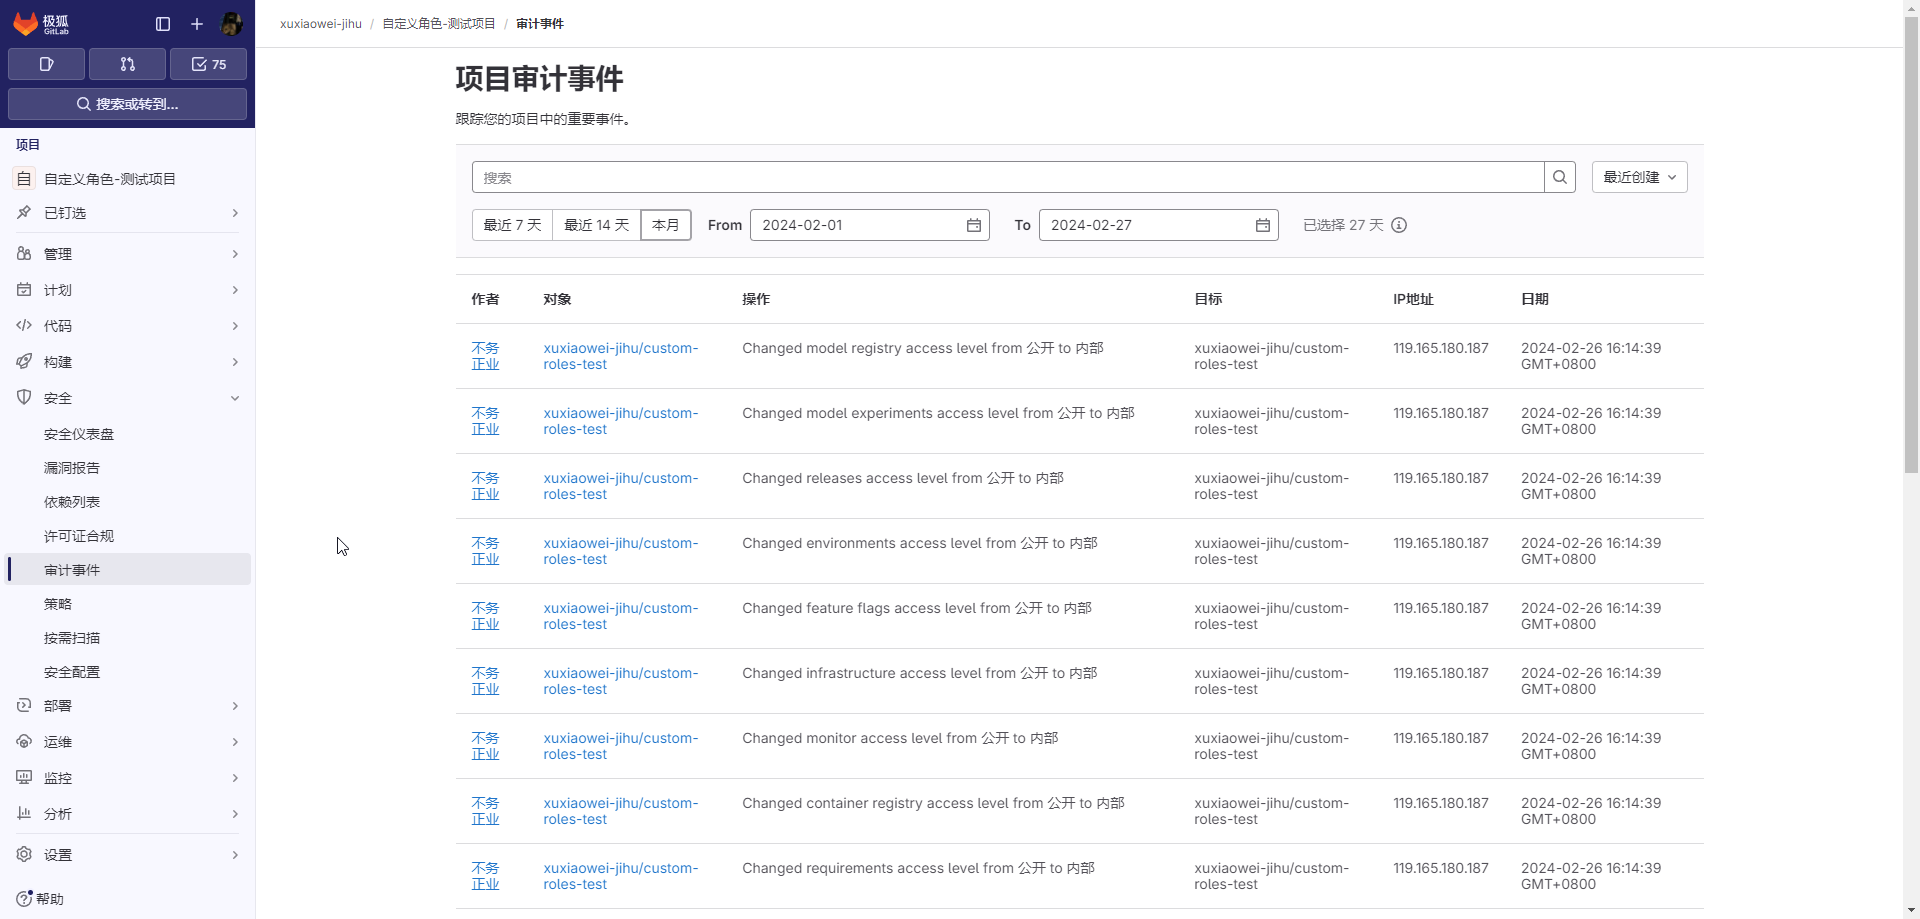Open the issues icon shortcut

(x=46, y=64)
